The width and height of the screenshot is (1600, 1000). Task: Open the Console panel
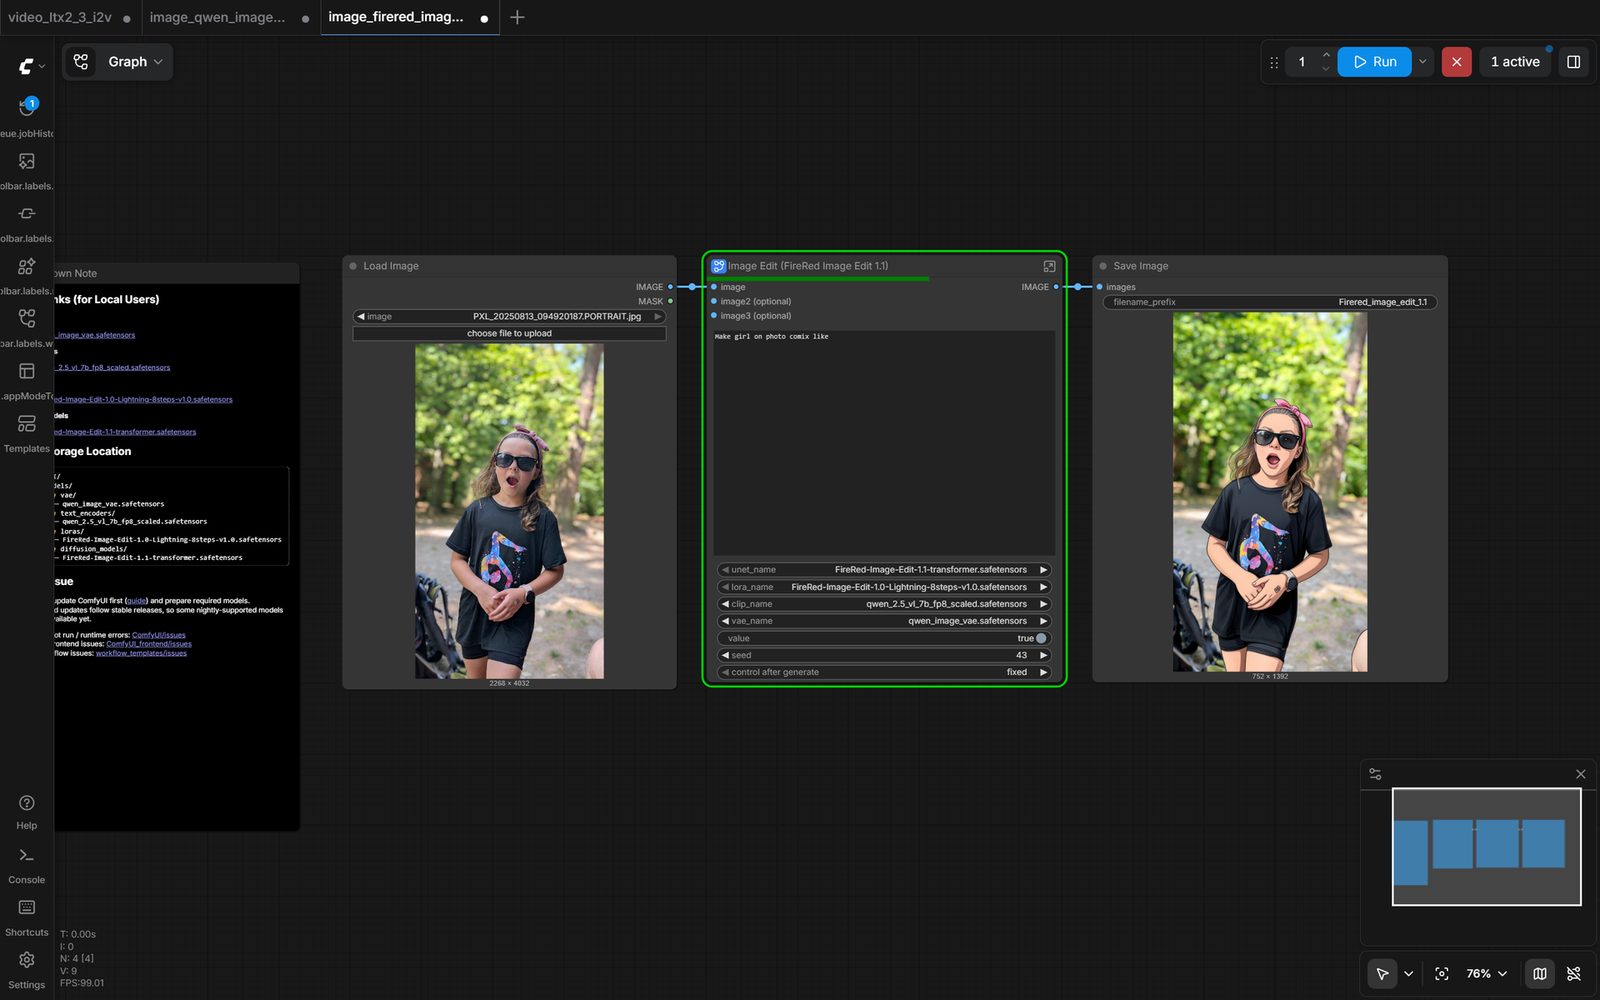tap(27, 857)
